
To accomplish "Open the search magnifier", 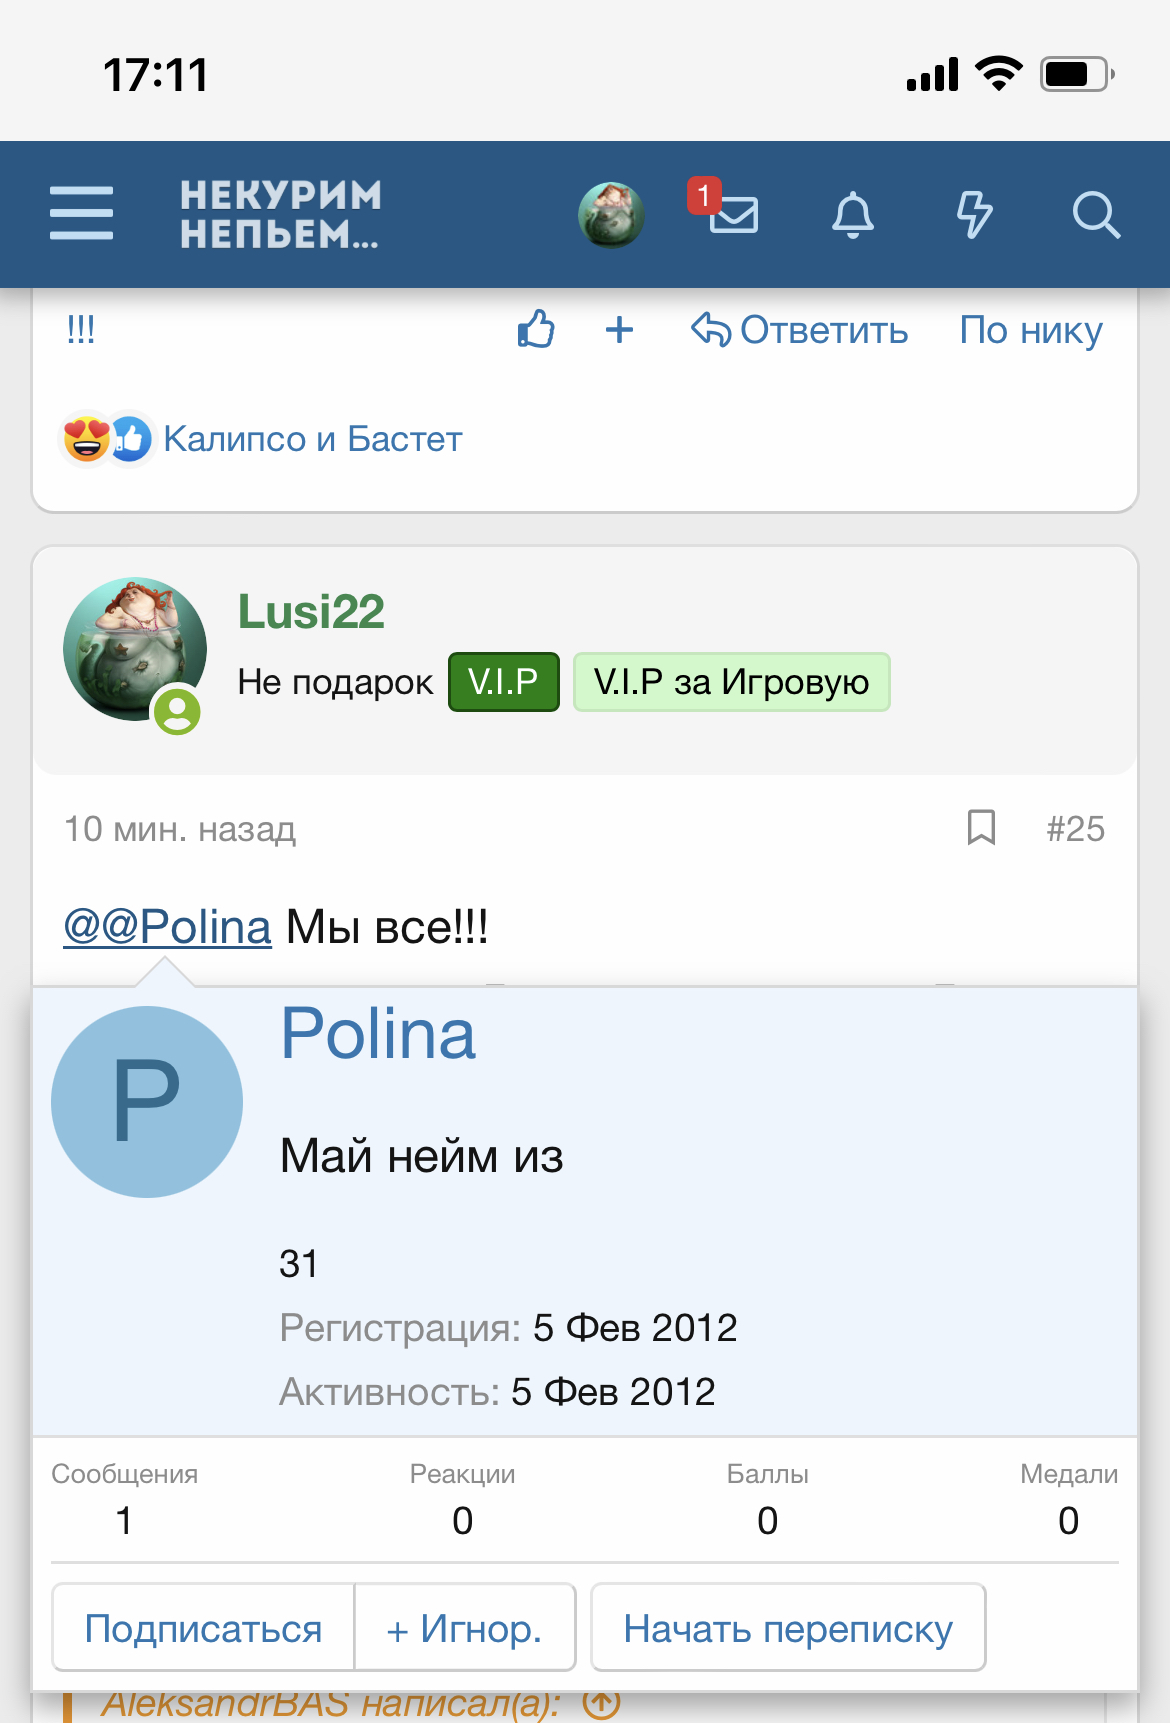I will (x=1095, y=214).
